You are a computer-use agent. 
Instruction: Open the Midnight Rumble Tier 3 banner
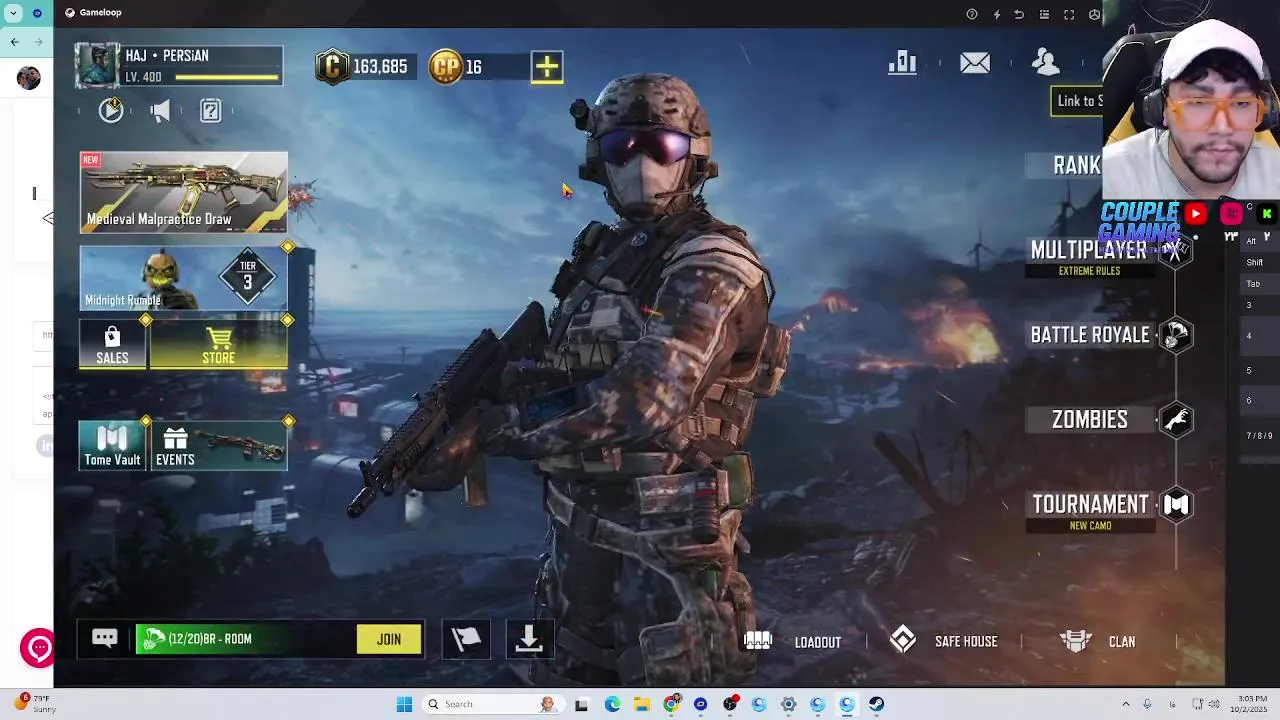(x=184, y=278)
